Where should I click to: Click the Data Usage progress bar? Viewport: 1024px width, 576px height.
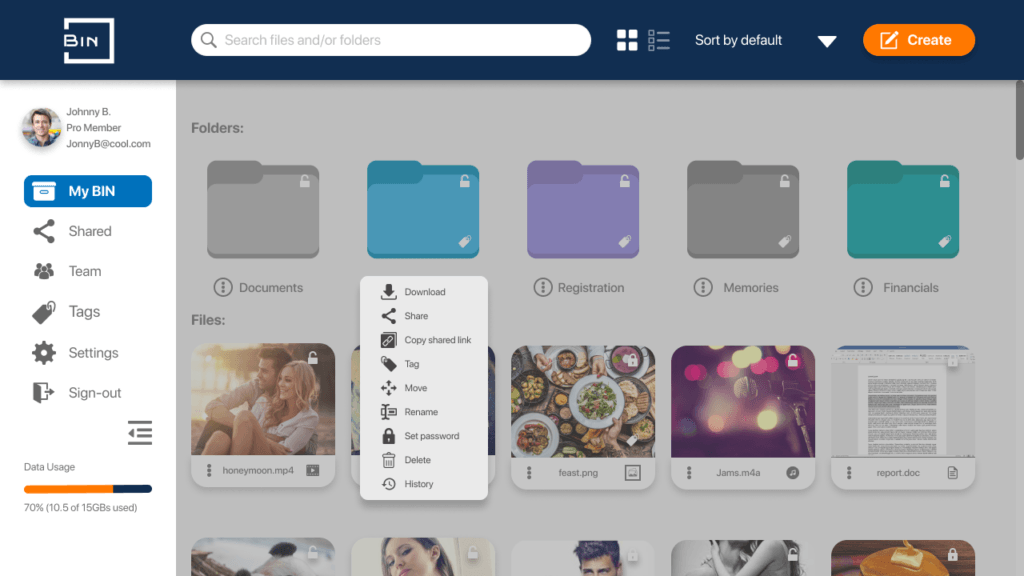87,489
